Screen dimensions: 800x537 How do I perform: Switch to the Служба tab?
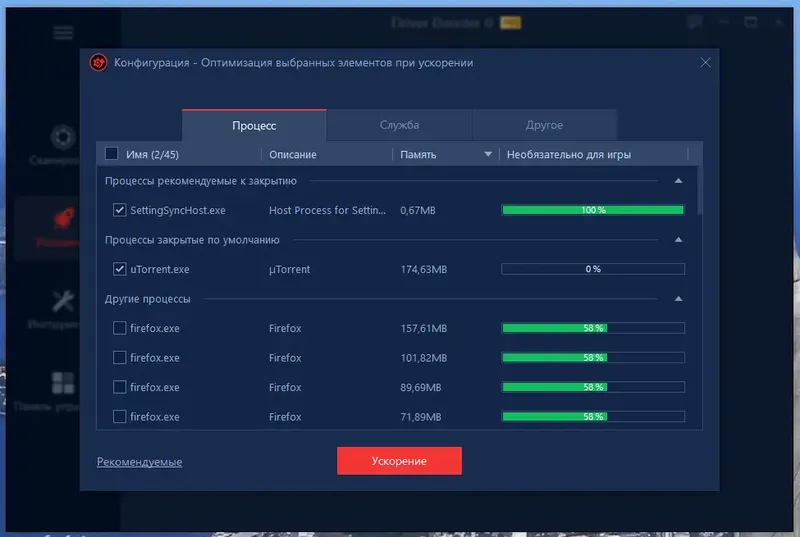tap(399, 125)
